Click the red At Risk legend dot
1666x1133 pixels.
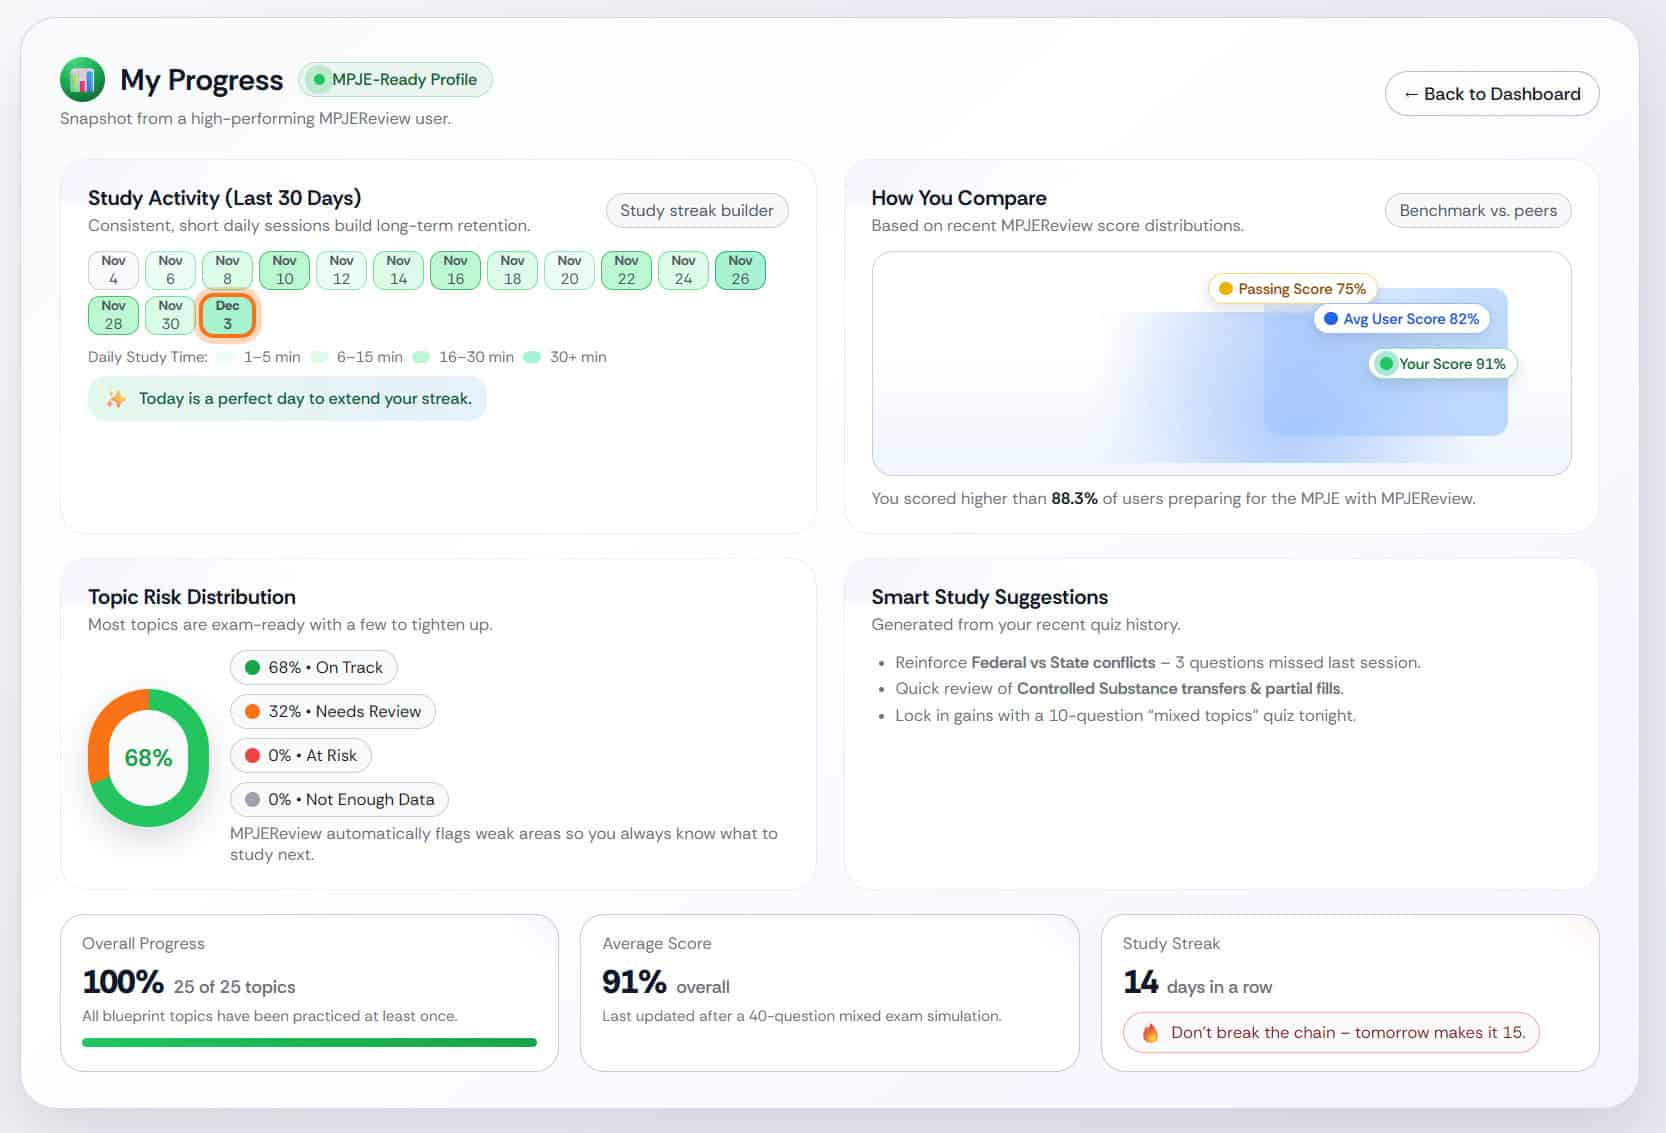pos(251,755)
